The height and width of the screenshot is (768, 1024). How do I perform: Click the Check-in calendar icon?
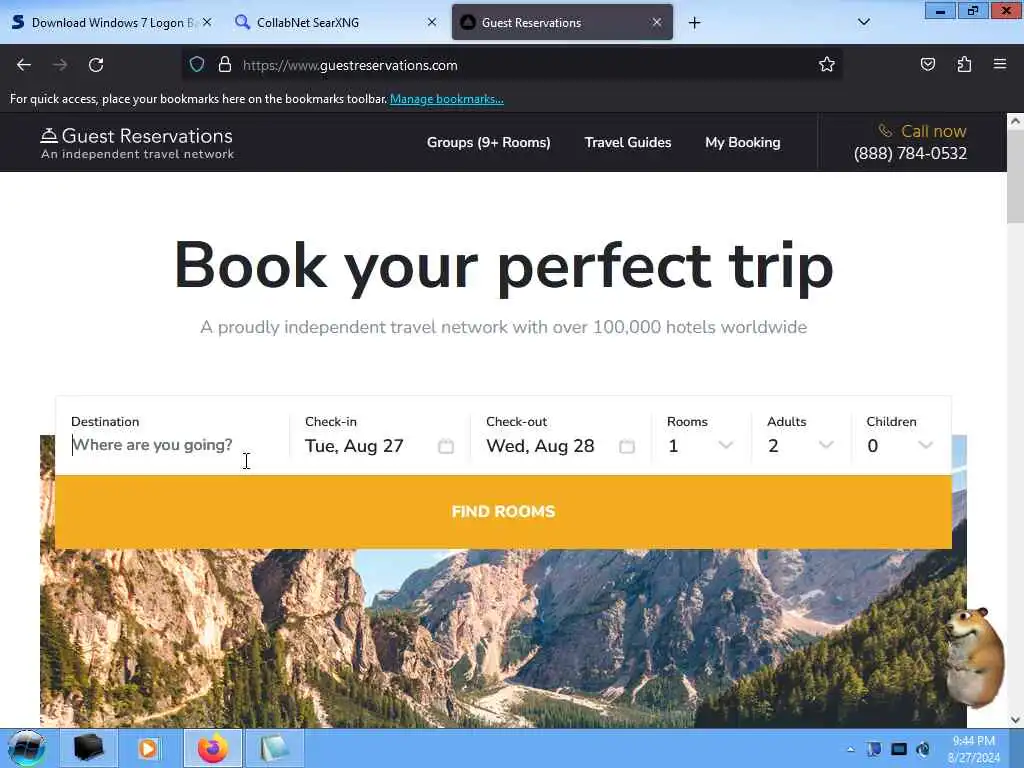pyautogui.click(x=446, y=446)
